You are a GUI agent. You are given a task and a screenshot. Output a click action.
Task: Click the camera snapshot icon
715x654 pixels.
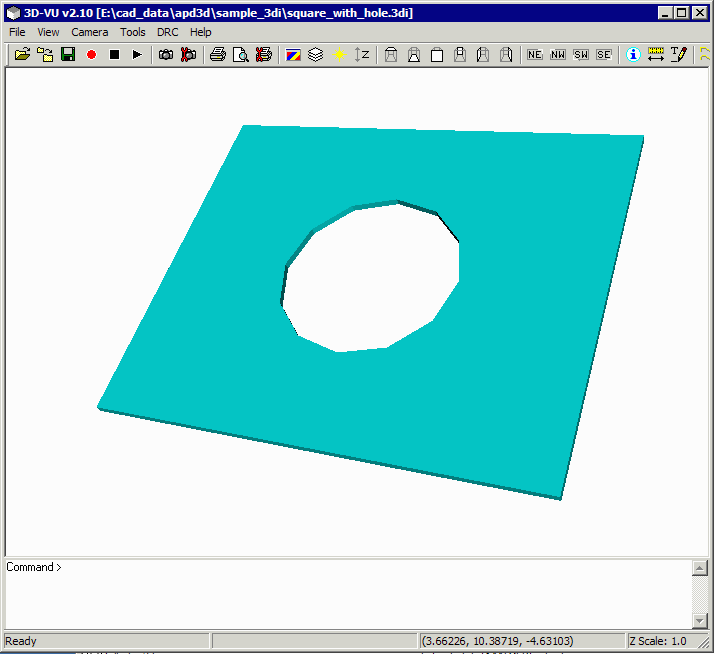point(166,54)
